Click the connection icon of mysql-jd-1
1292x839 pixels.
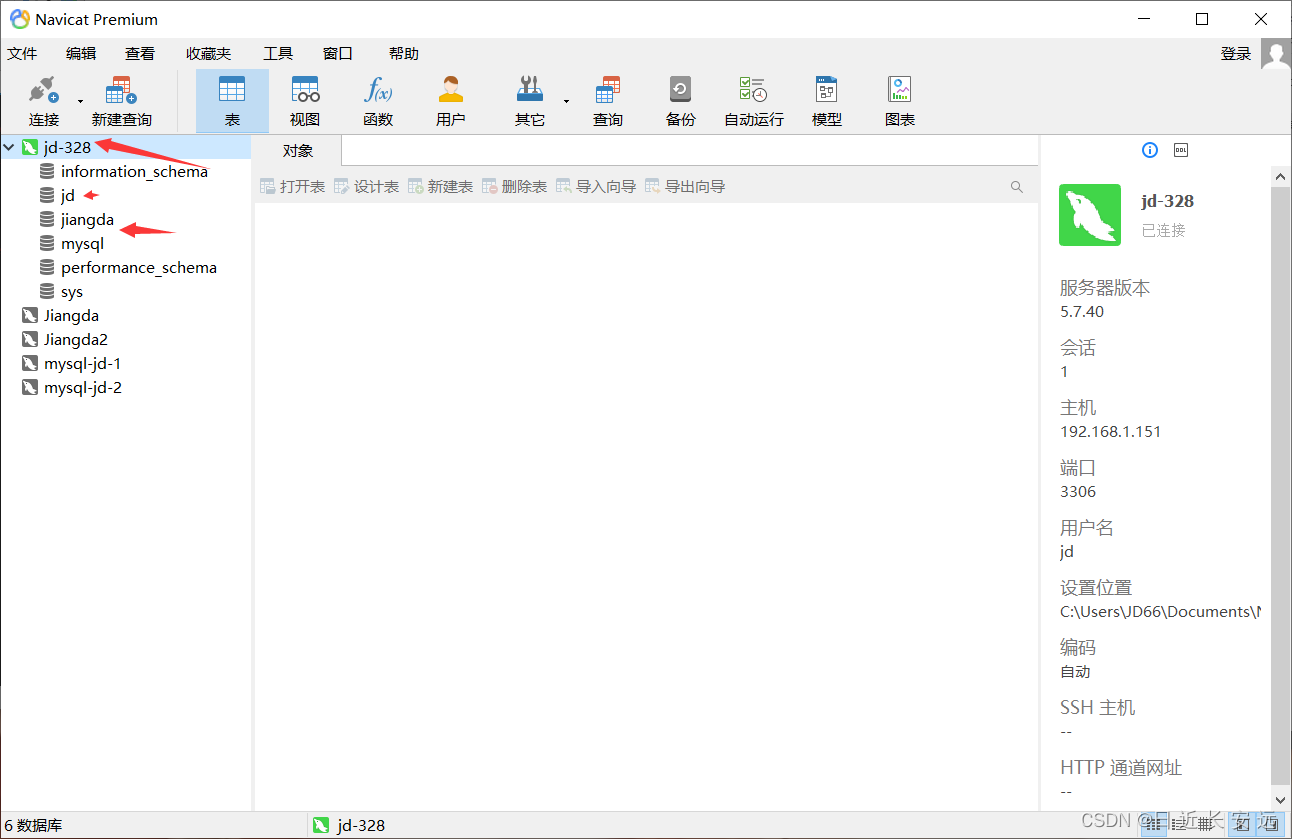tap(30, 364)
